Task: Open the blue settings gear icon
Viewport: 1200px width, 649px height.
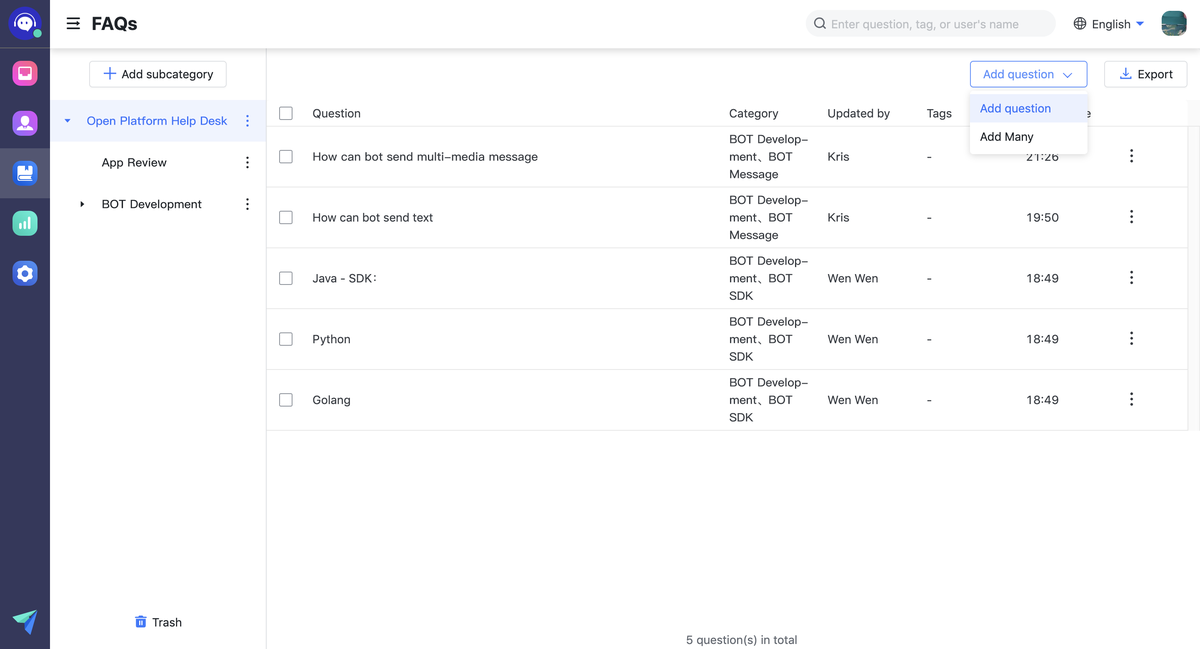Action: [25, 273]
